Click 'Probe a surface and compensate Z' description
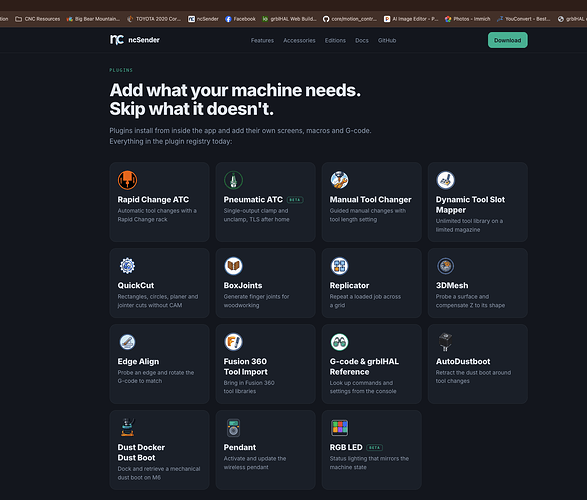This screenshot has width=587, height=500. click(x=470, y=301)
